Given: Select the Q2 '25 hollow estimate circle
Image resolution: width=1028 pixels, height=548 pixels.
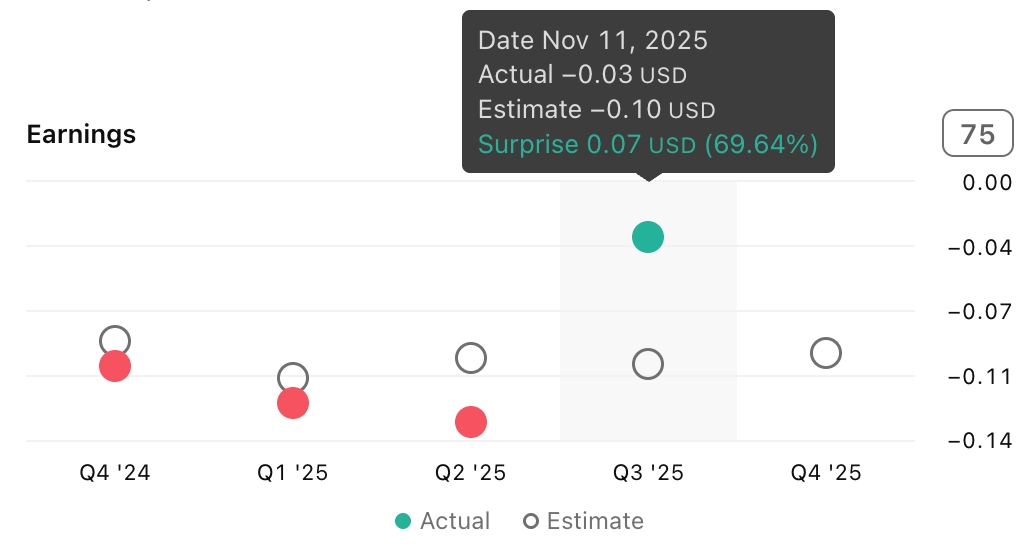Looking at the screenshot, I should pos(471,358).
